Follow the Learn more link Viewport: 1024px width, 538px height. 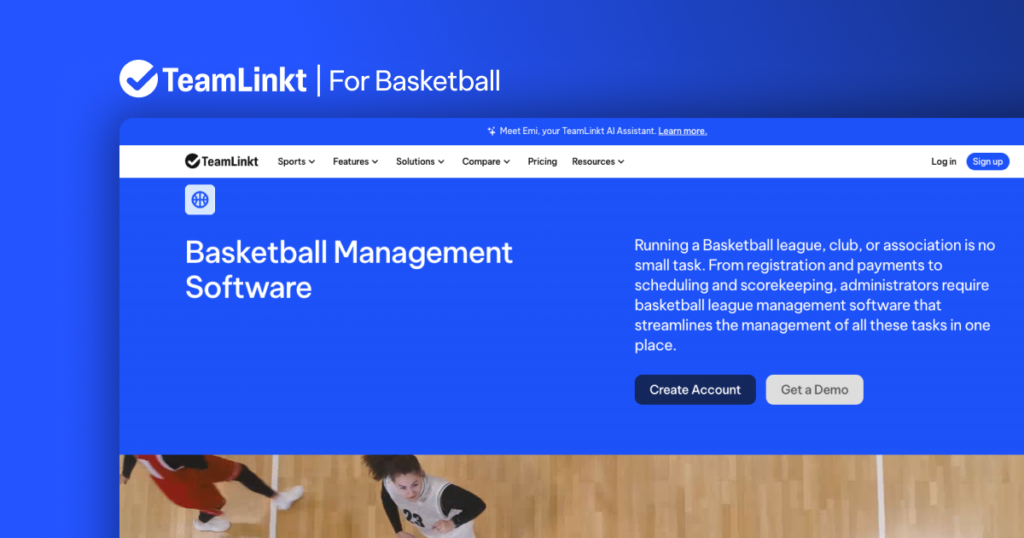682,131
